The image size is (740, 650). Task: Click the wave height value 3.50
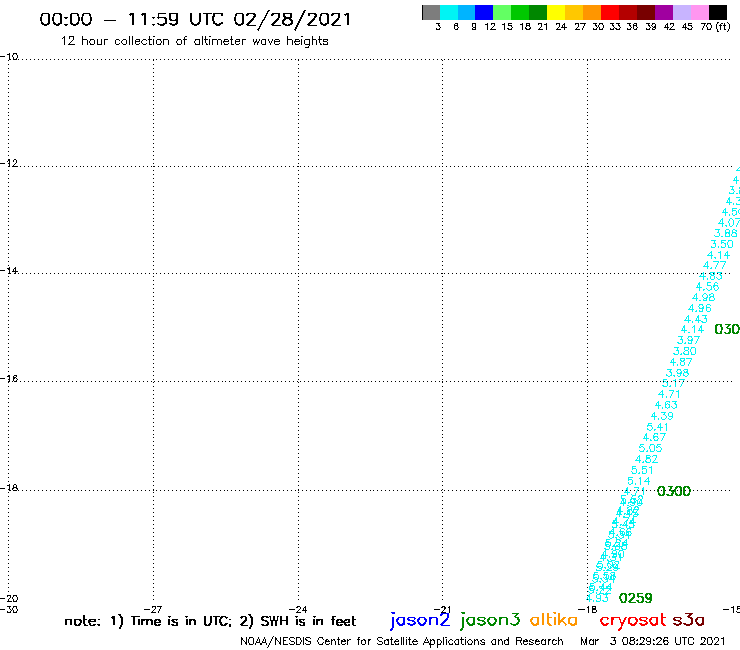tap(722, 244)
